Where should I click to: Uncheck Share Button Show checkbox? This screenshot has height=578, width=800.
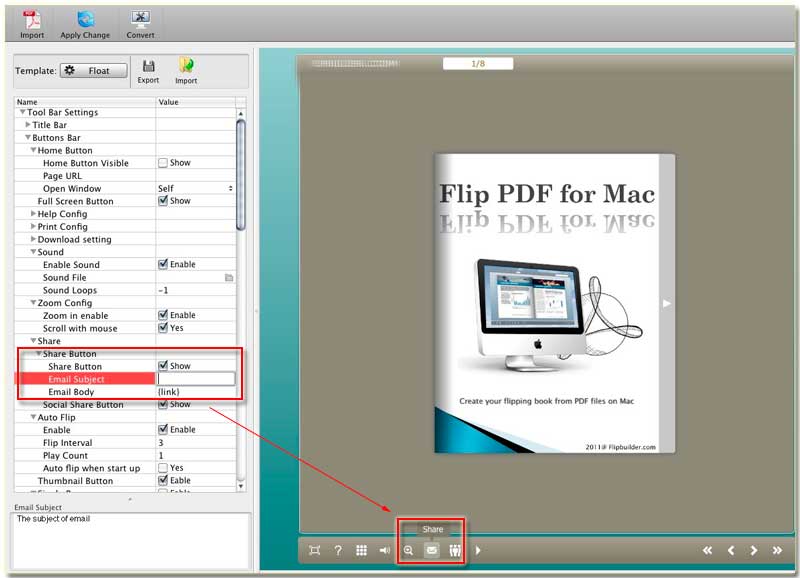[163, 365]
